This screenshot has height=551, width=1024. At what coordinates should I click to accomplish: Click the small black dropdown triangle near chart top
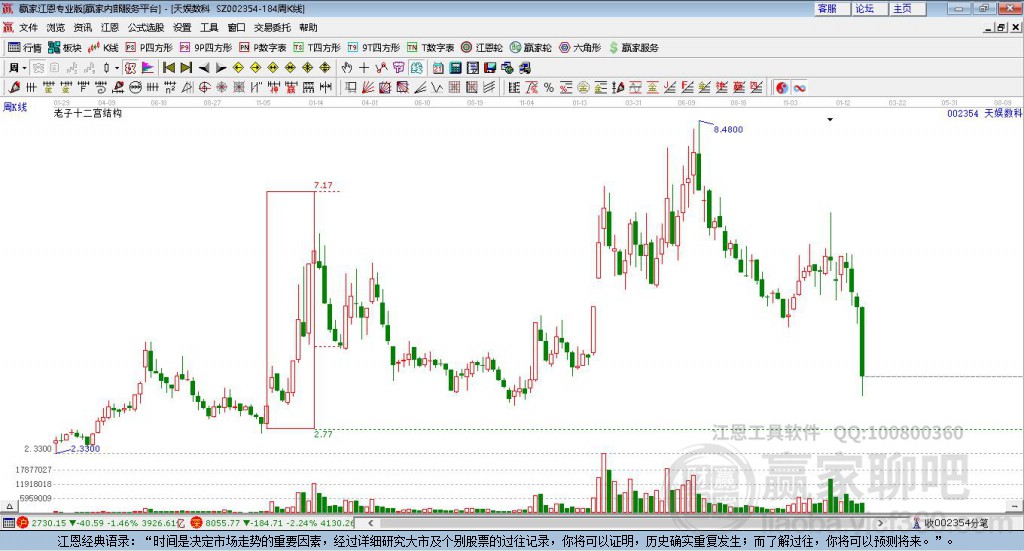pyautogui.click(x=830, y=119)
